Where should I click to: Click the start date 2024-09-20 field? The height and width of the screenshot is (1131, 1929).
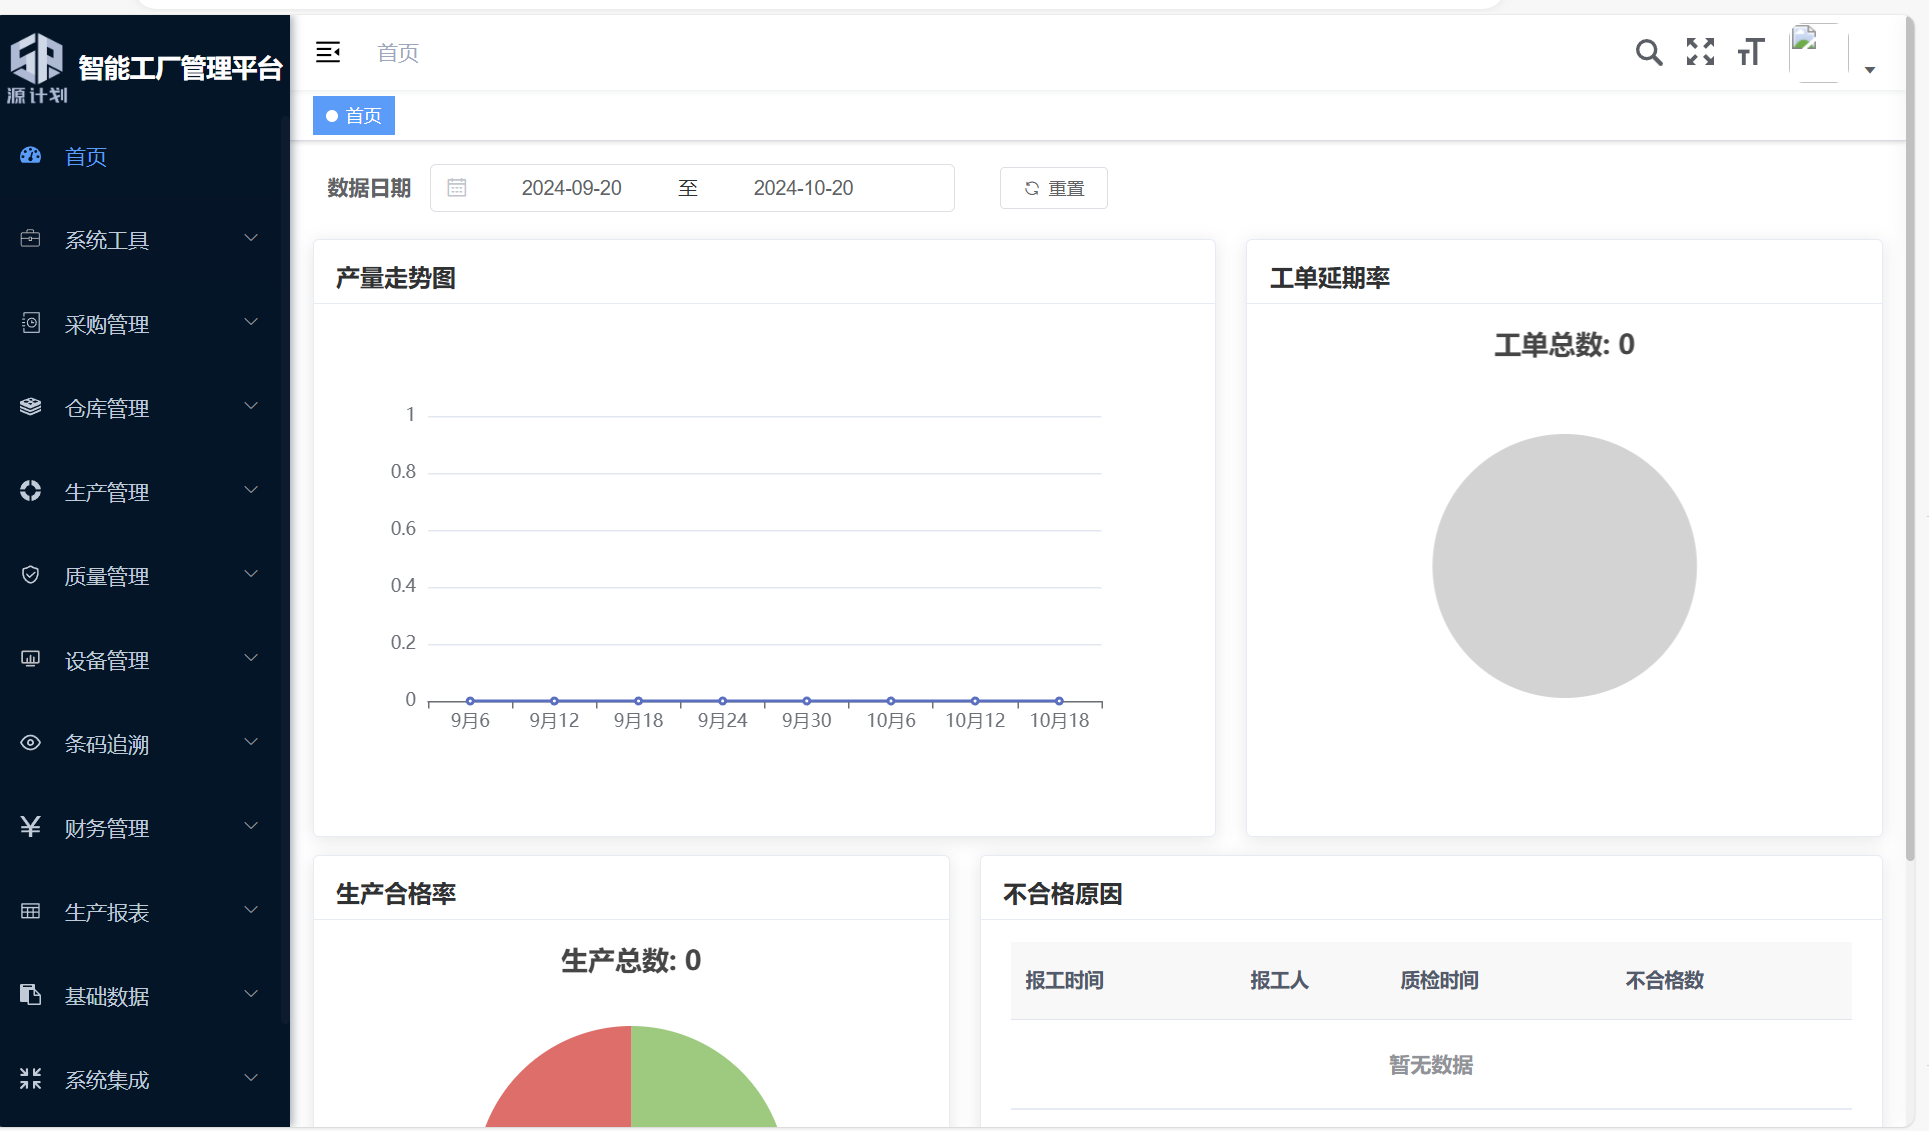(571, 188)
